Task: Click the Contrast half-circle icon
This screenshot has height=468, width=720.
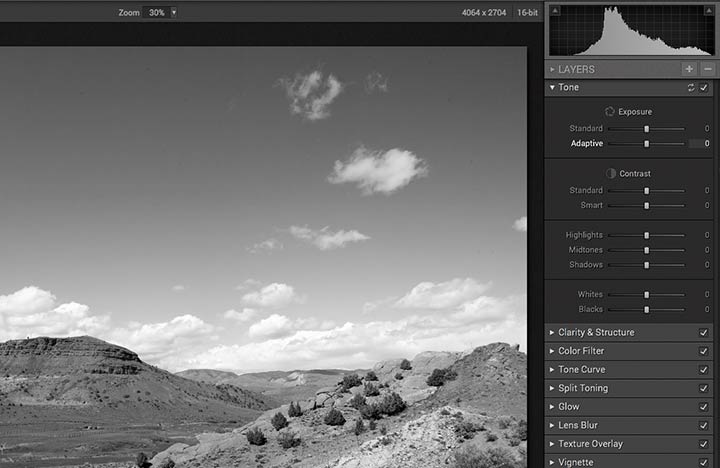Action: [611, 173]
